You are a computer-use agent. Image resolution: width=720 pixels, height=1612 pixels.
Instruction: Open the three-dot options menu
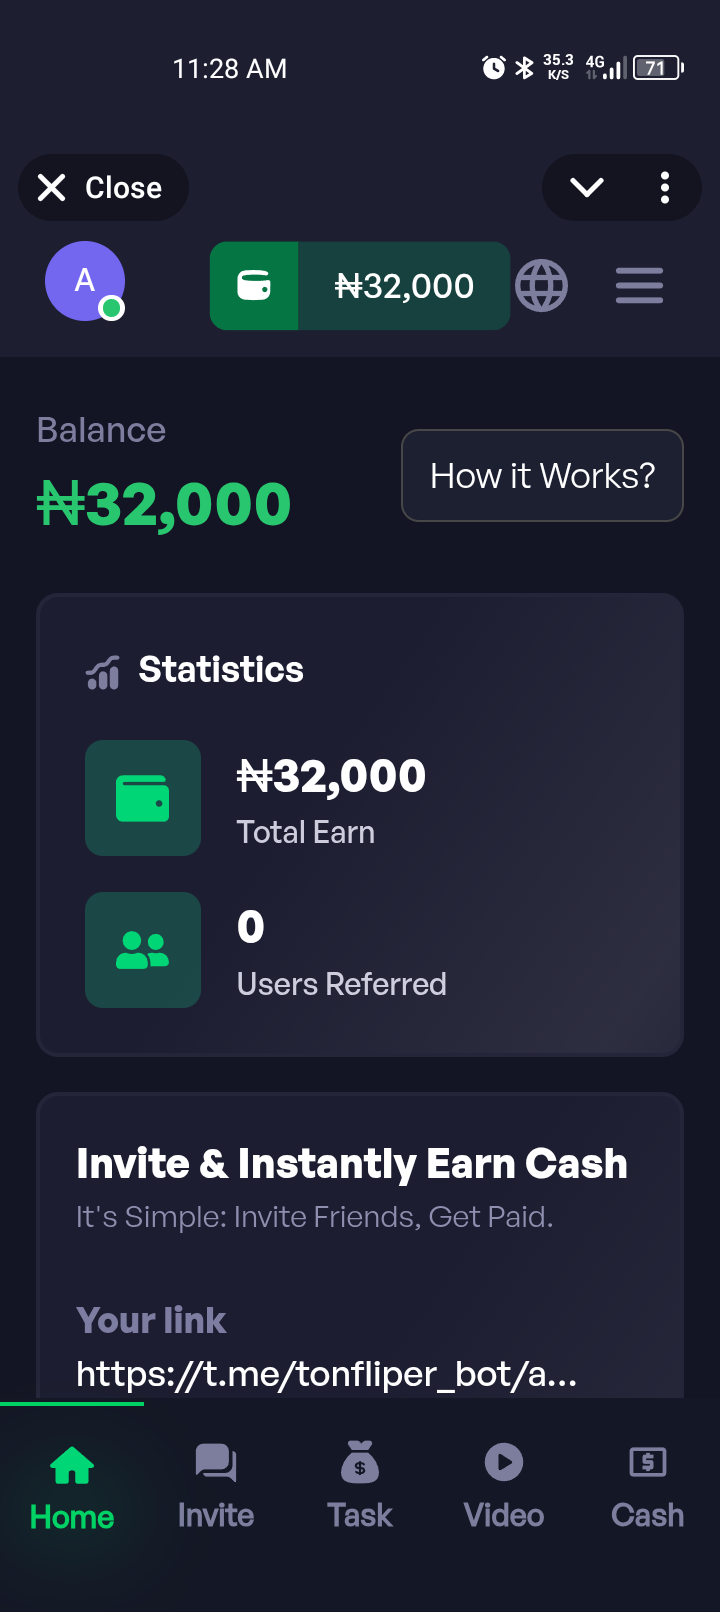point(665,188)
